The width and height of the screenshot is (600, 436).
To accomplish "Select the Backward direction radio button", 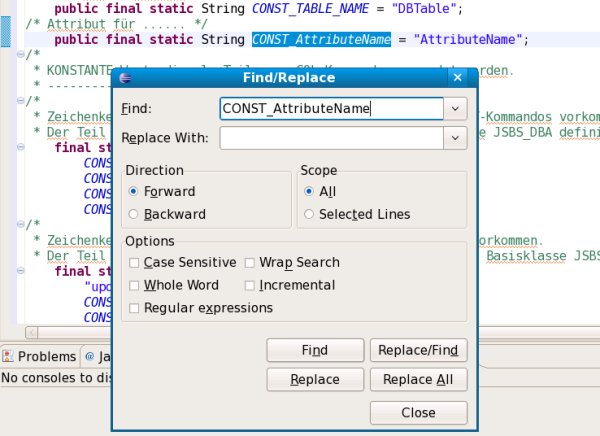I will 134,214.
